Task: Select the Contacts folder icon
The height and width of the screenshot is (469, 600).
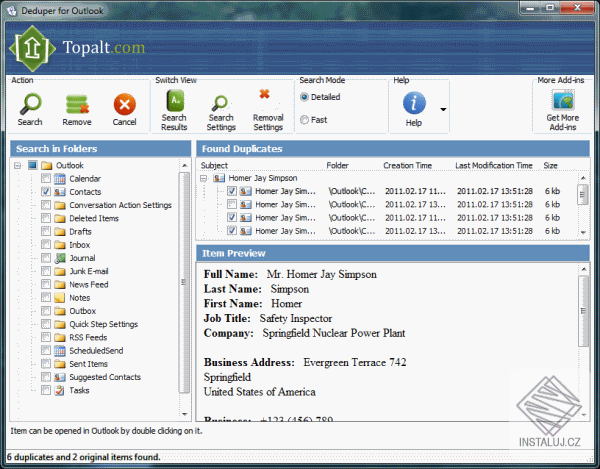Action: click(x=59, y=192)
